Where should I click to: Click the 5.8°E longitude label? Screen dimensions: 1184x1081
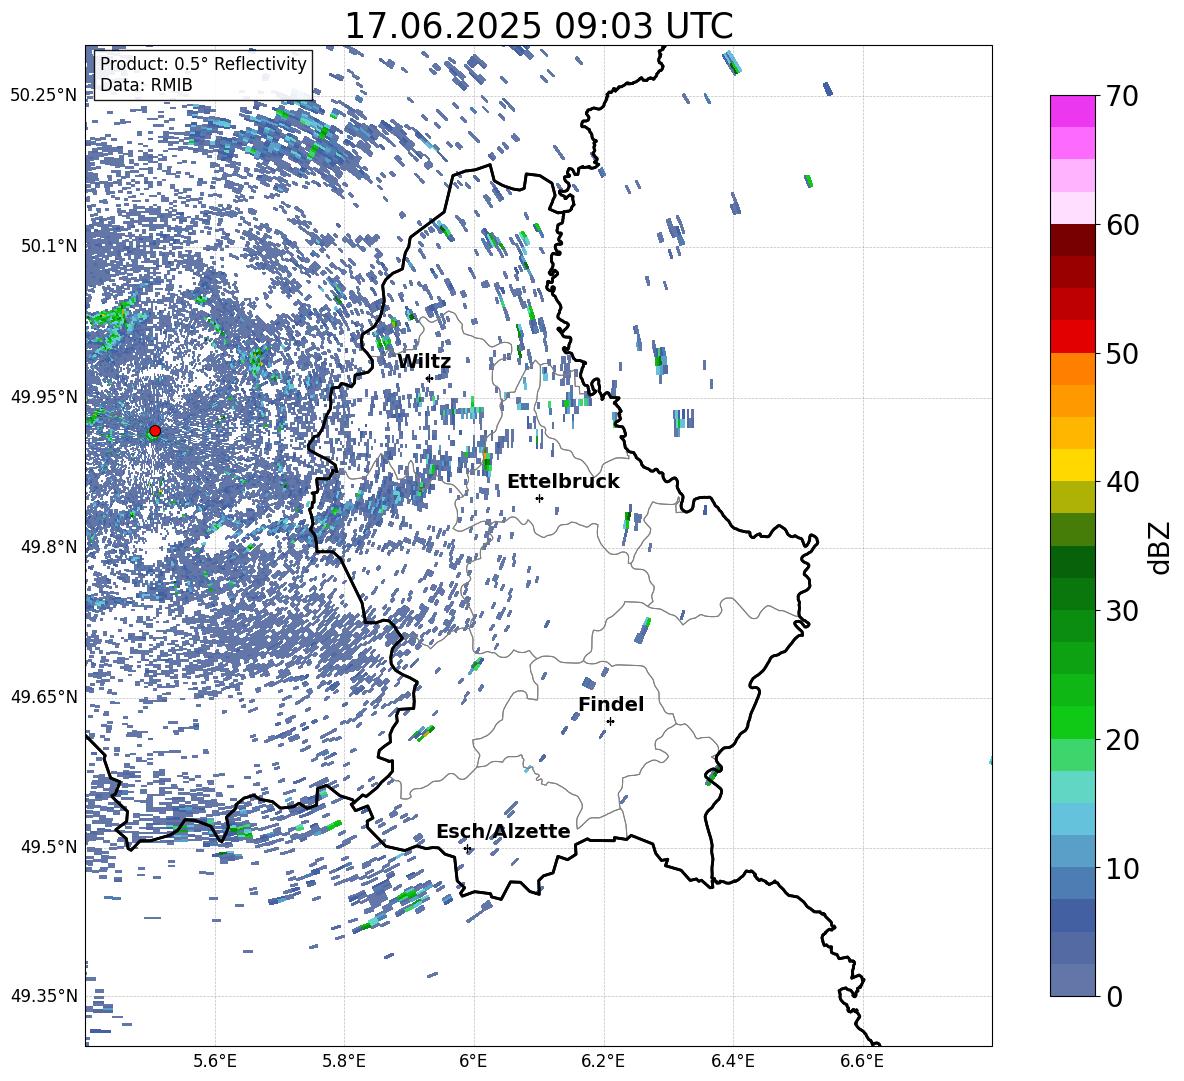click(x=344, y=1061)
